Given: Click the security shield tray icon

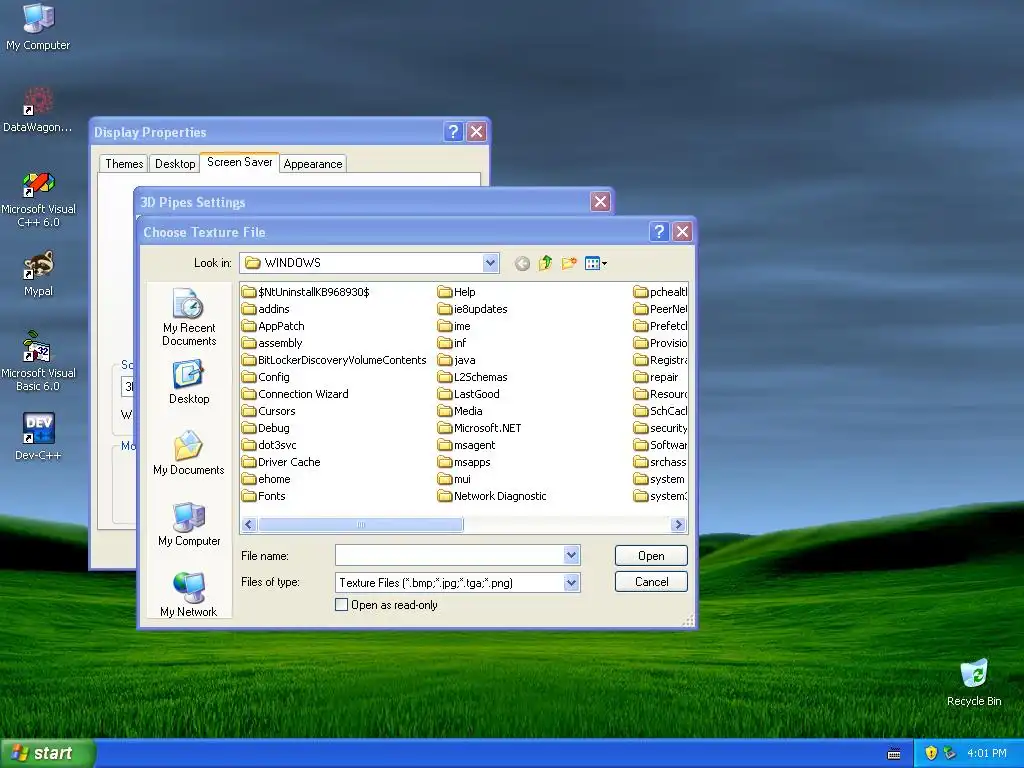Looking at the screenshot, I should coord(931,753).
